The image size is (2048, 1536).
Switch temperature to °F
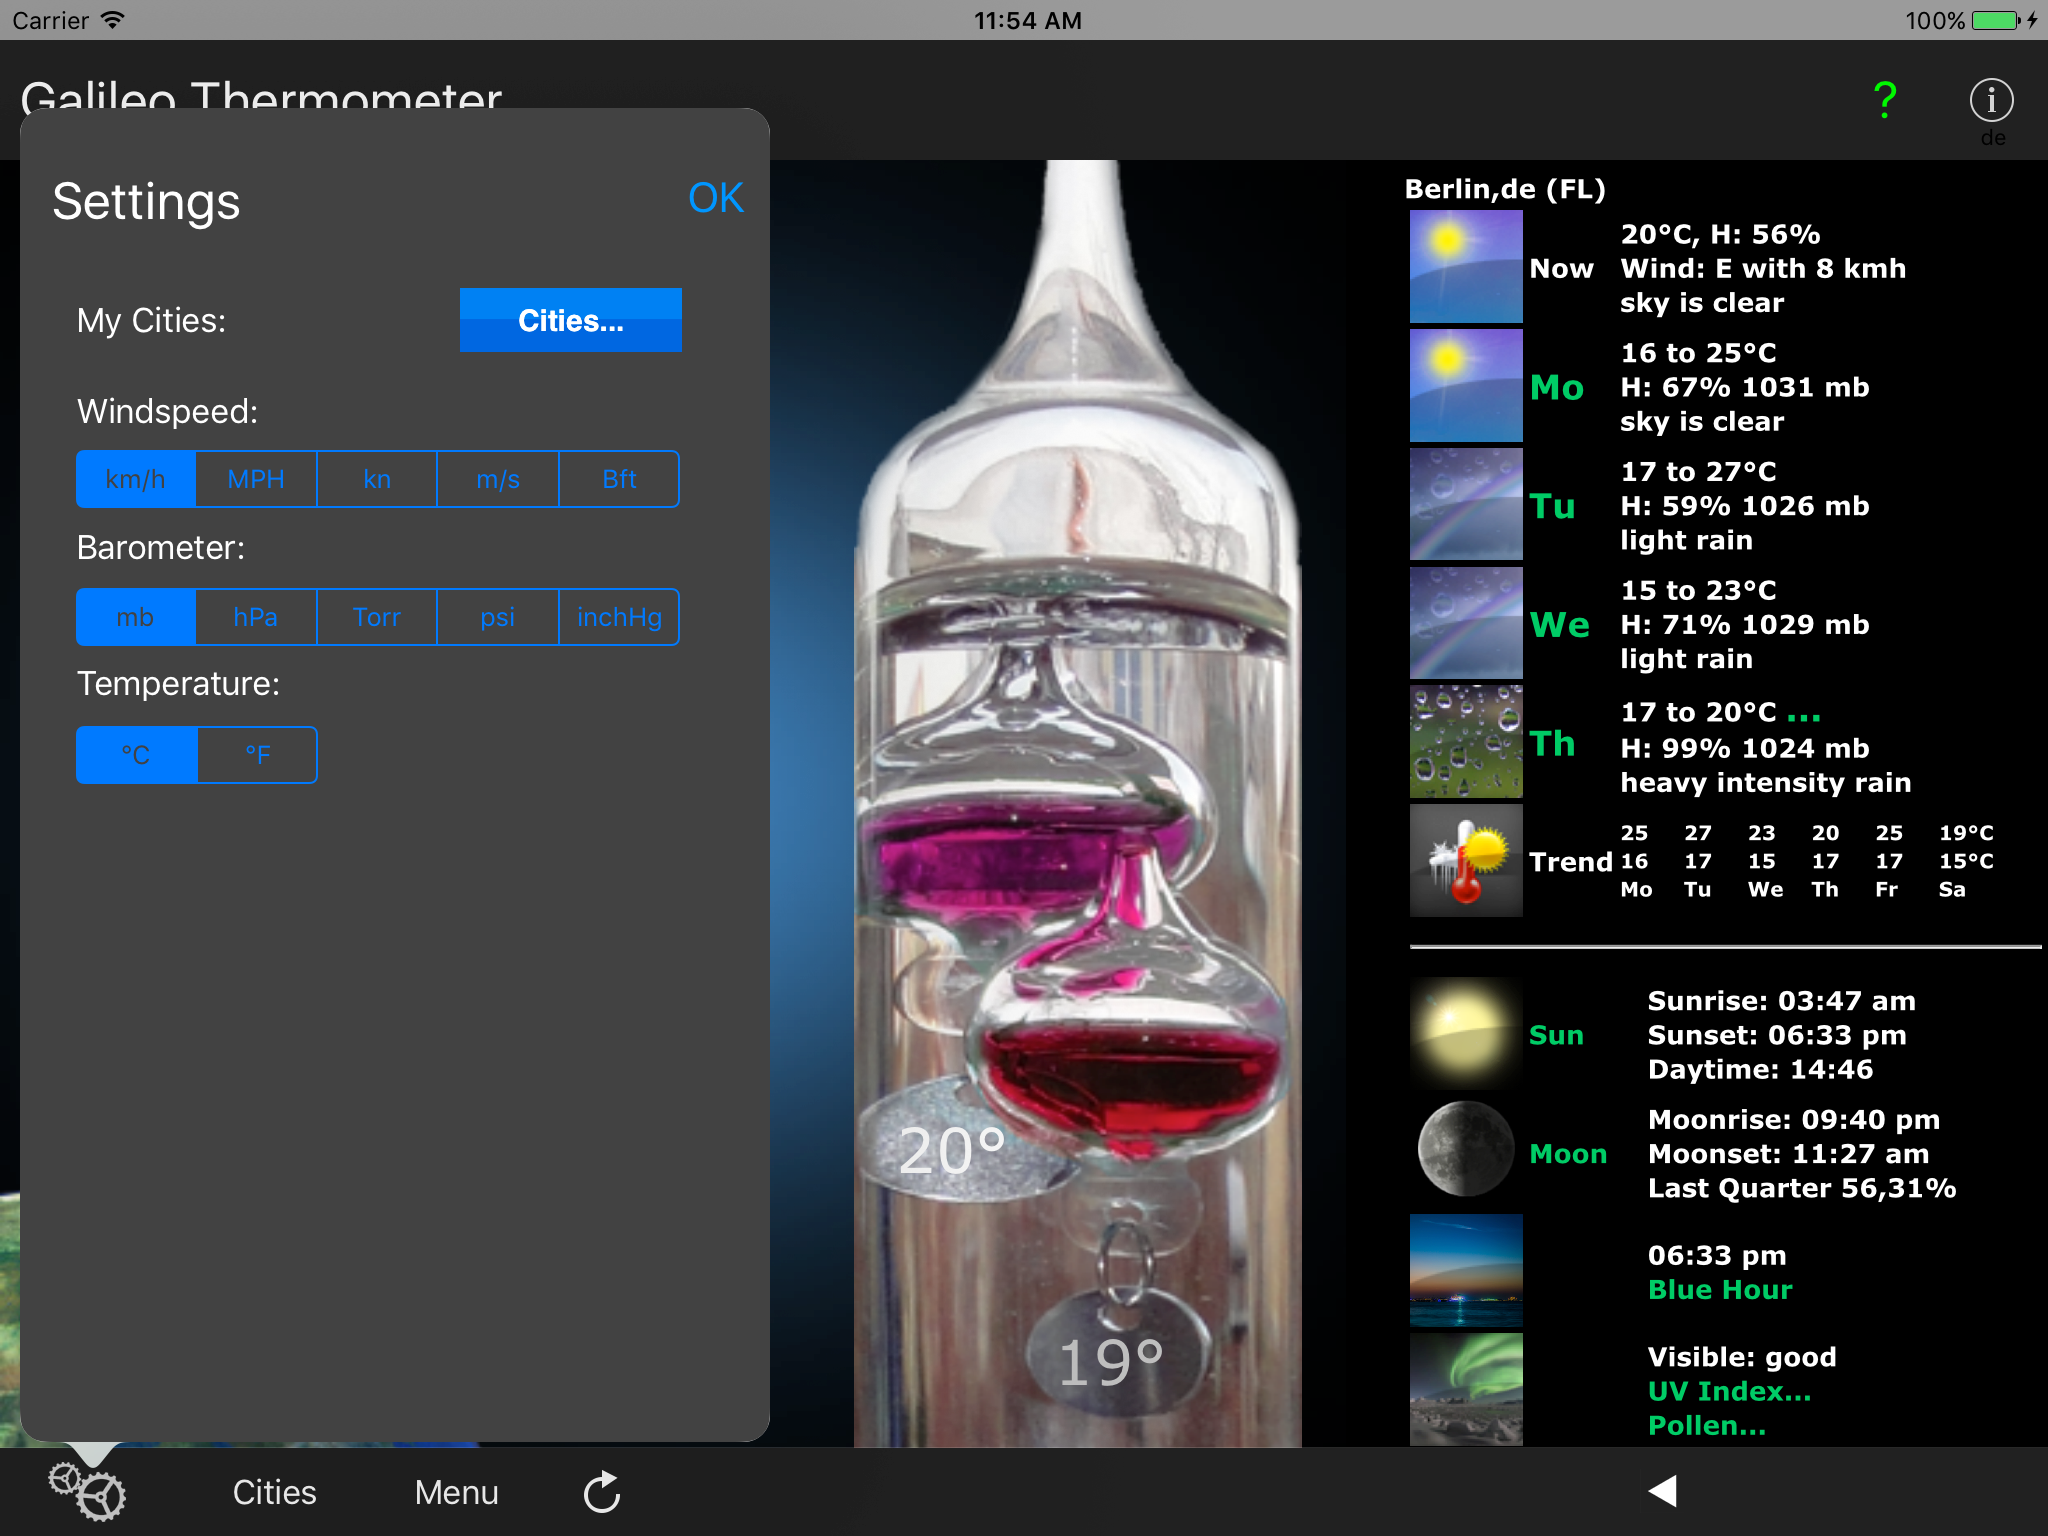257,755
